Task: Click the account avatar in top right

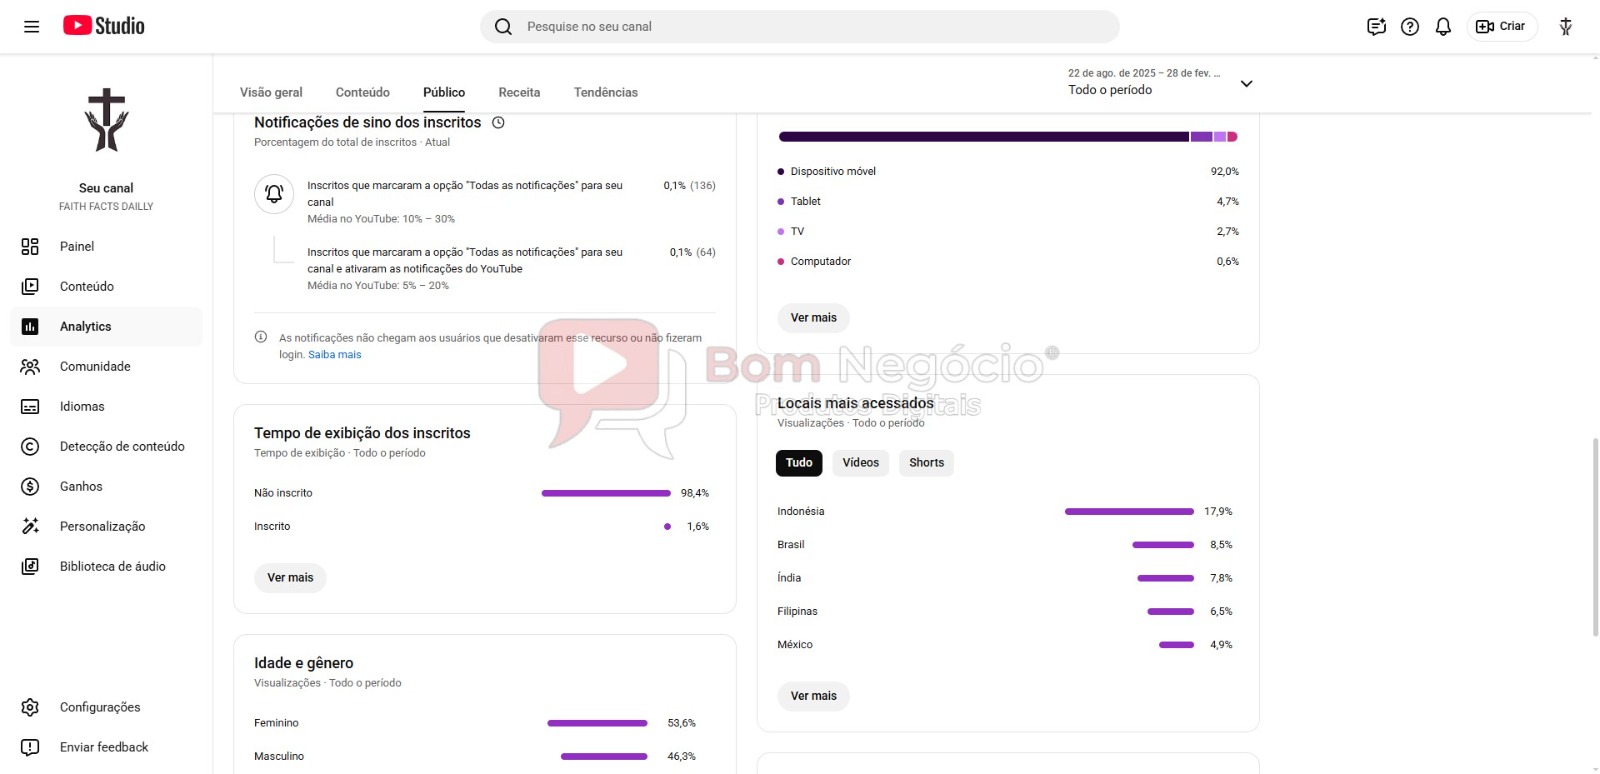Action: [1565, 27]
